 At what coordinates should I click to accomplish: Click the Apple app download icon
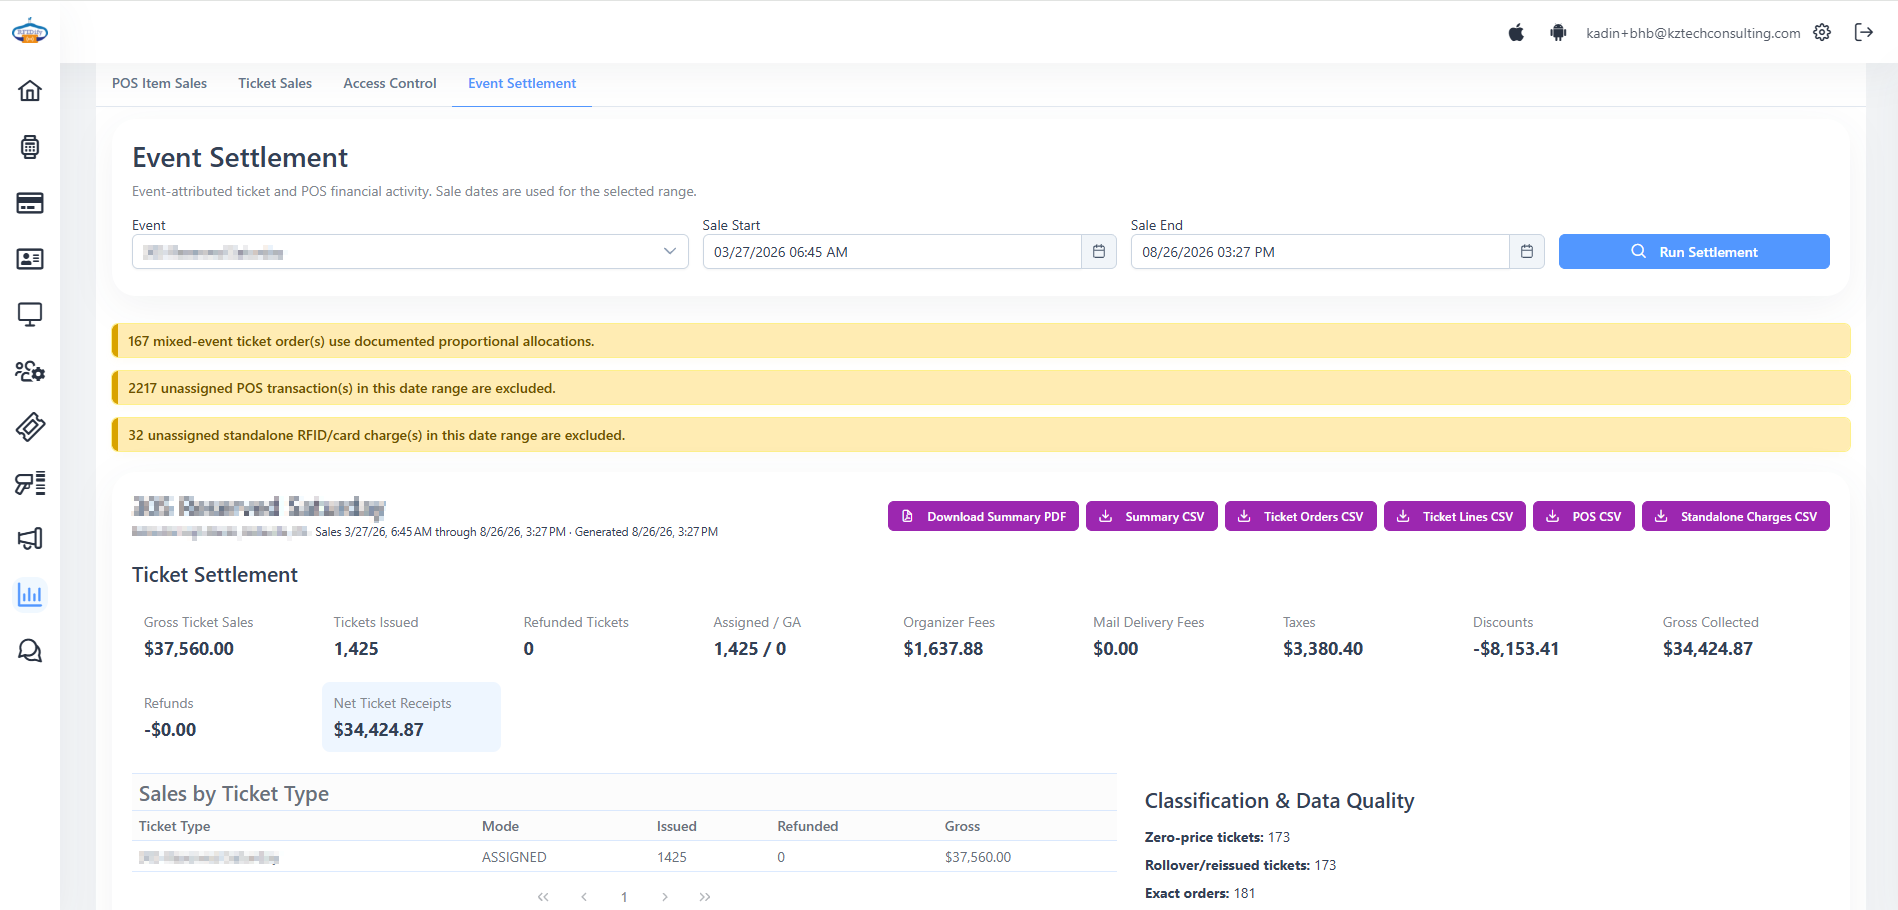click(x=1516, y=33)
